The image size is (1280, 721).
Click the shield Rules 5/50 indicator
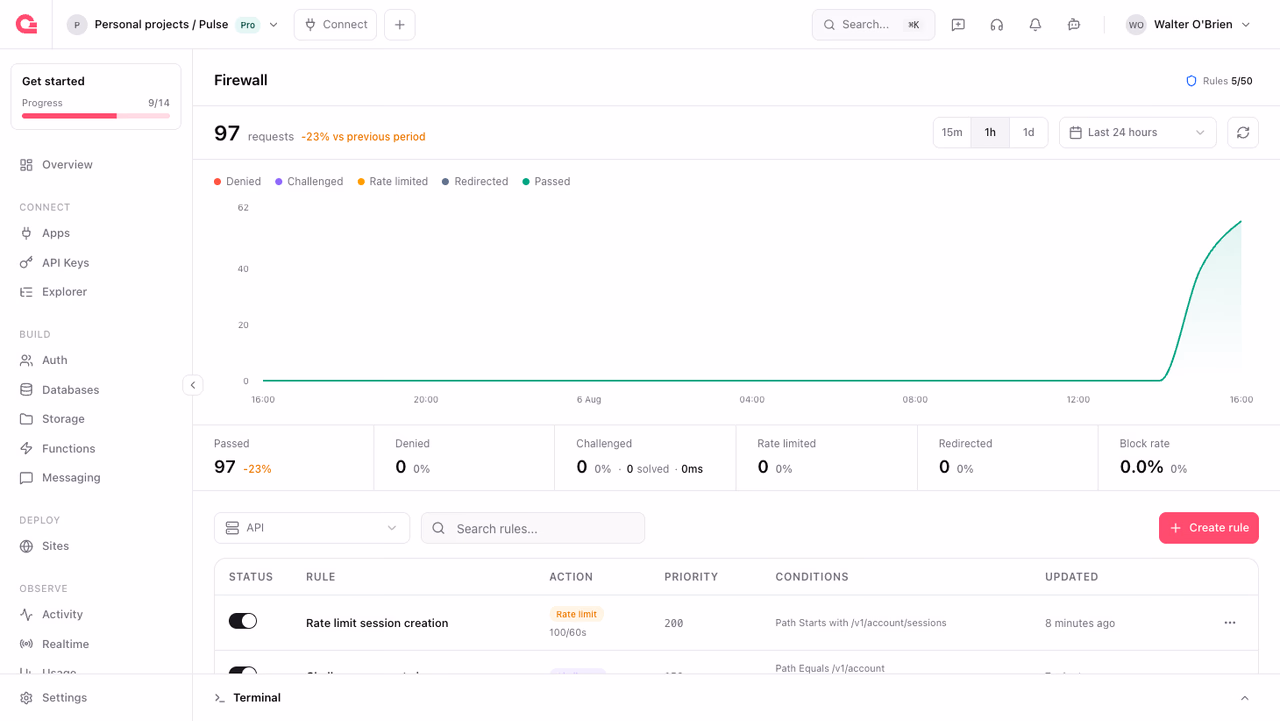pyautogui.click(x=1219, y=81)
